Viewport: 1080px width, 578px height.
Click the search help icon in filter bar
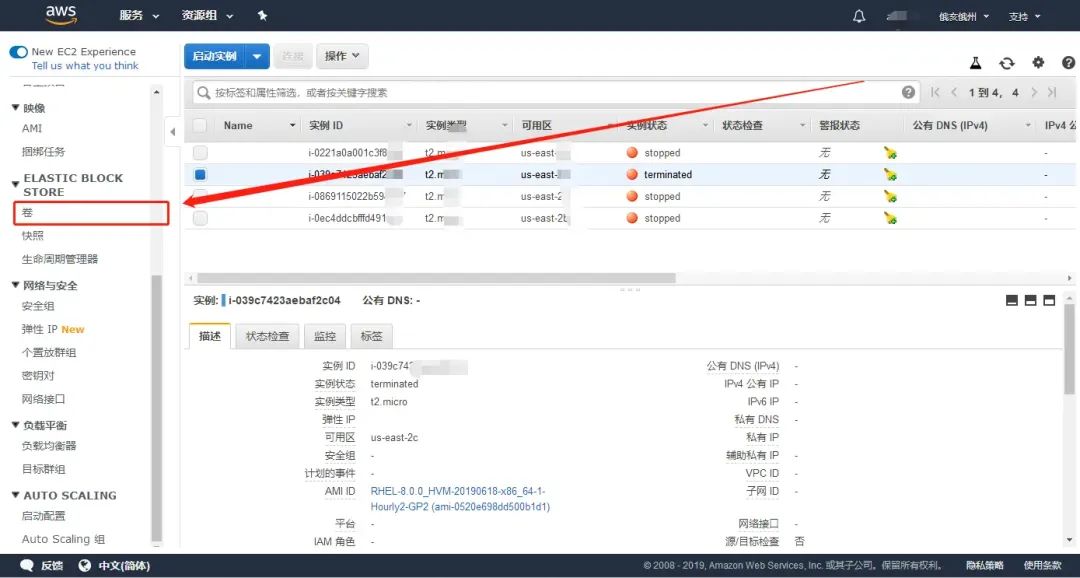908,92
